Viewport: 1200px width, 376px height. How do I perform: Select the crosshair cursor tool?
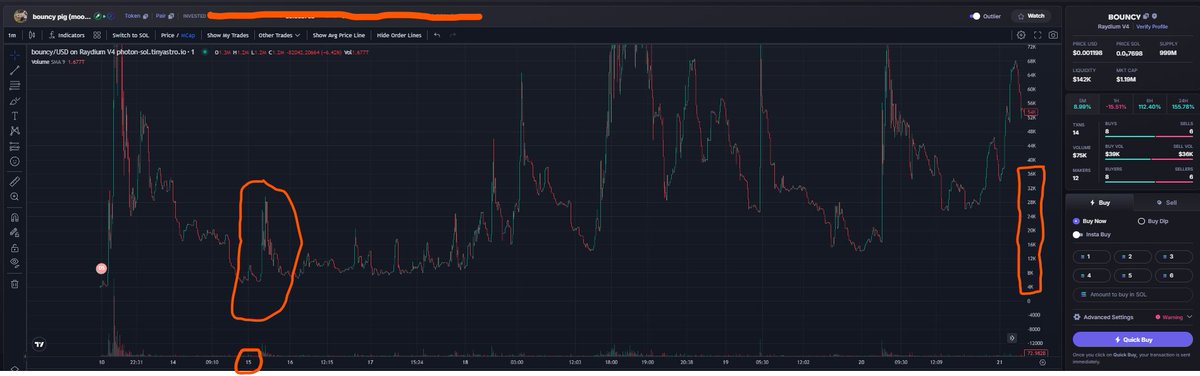(14, 54)
